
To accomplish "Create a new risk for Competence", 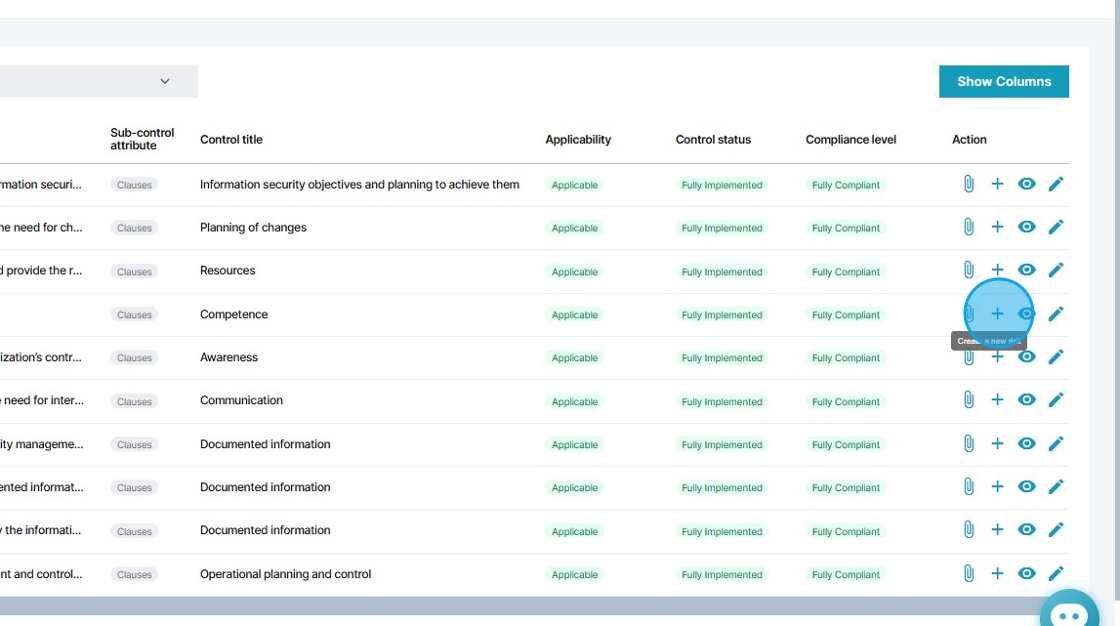I will [x=997, y=314].
